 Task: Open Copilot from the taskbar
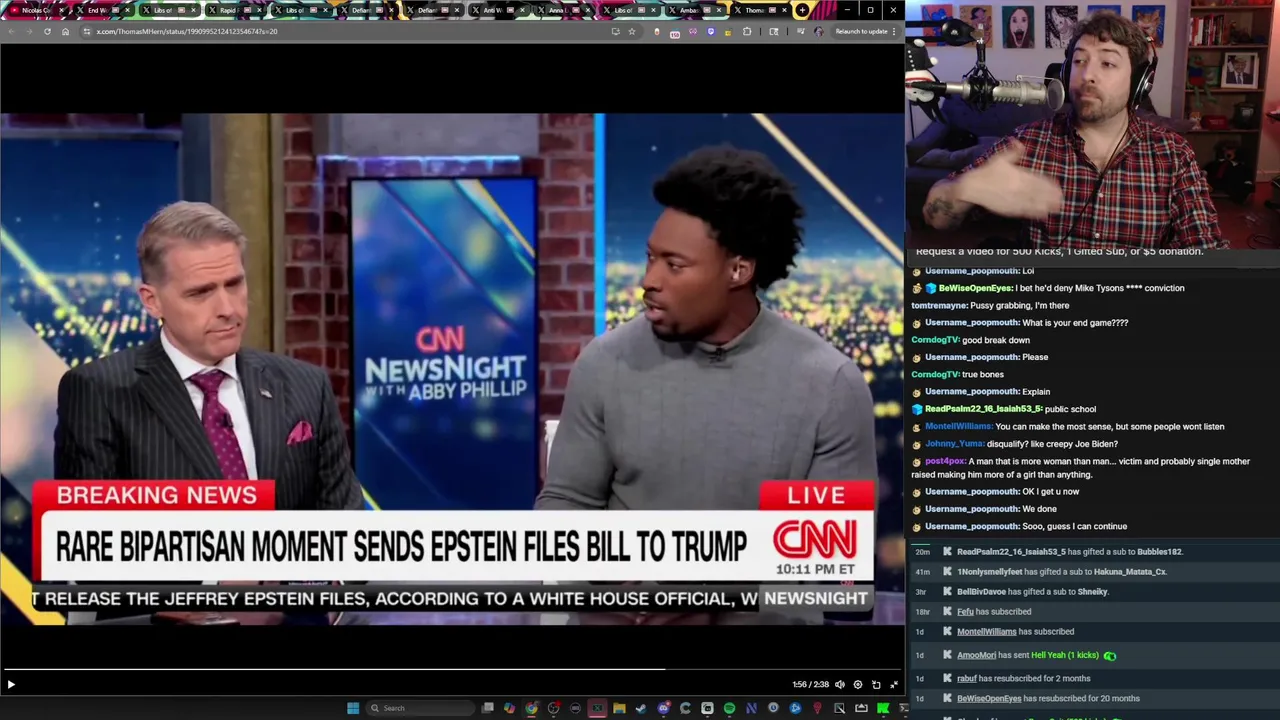coord(509,708)
